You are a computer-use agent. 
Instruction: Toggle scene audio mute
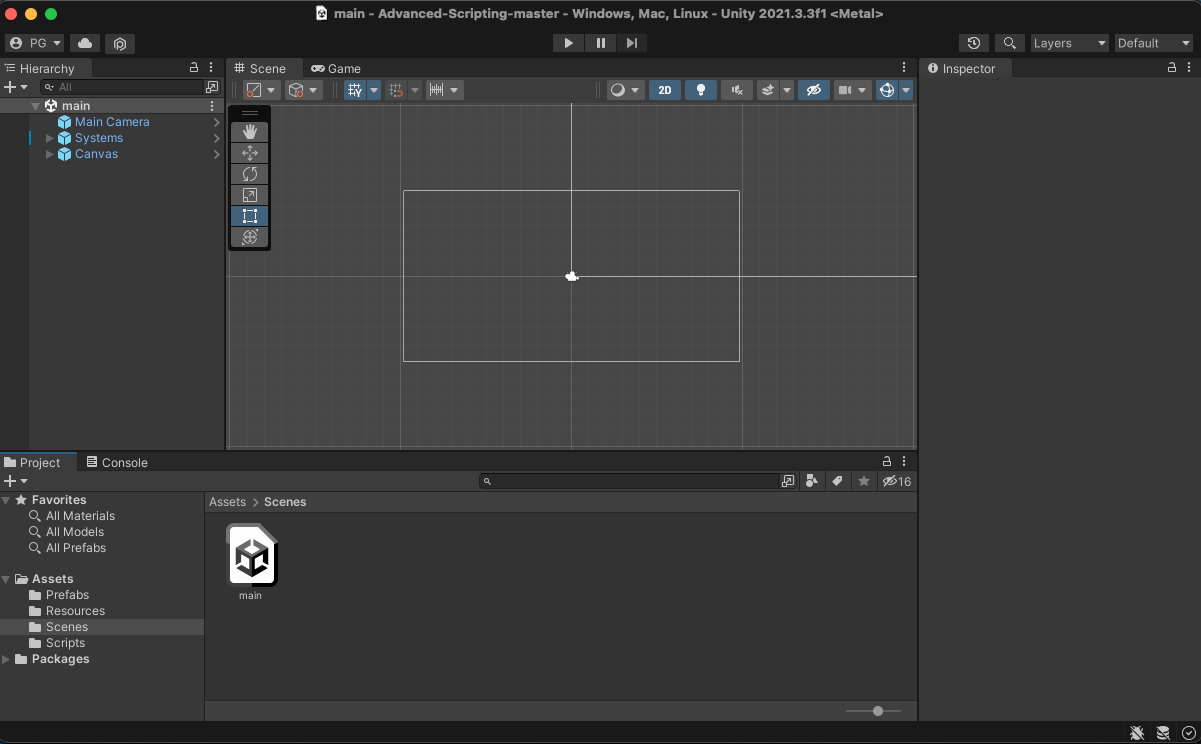(x=737, y=90)
